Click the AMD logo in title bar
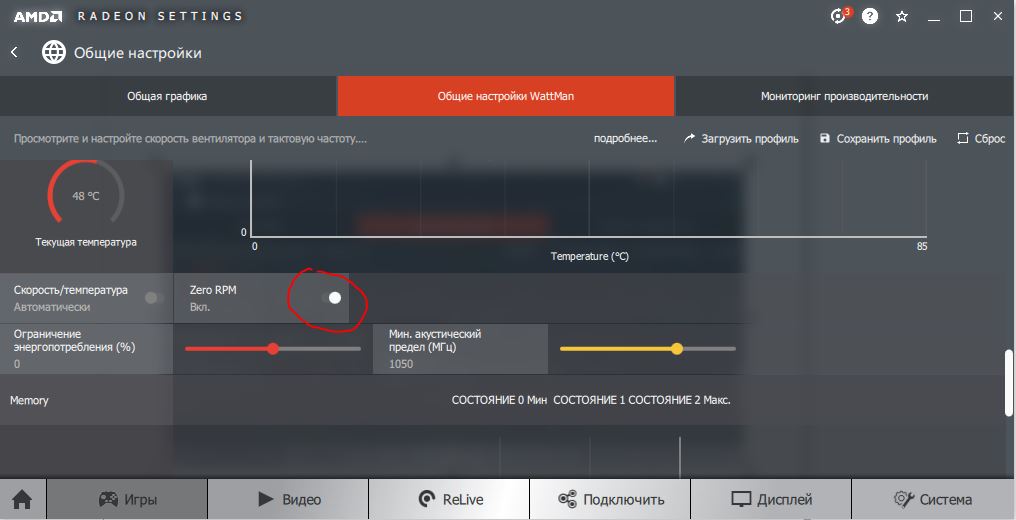Viewport: 1016px width, 520px height. [x=38, y=16]
